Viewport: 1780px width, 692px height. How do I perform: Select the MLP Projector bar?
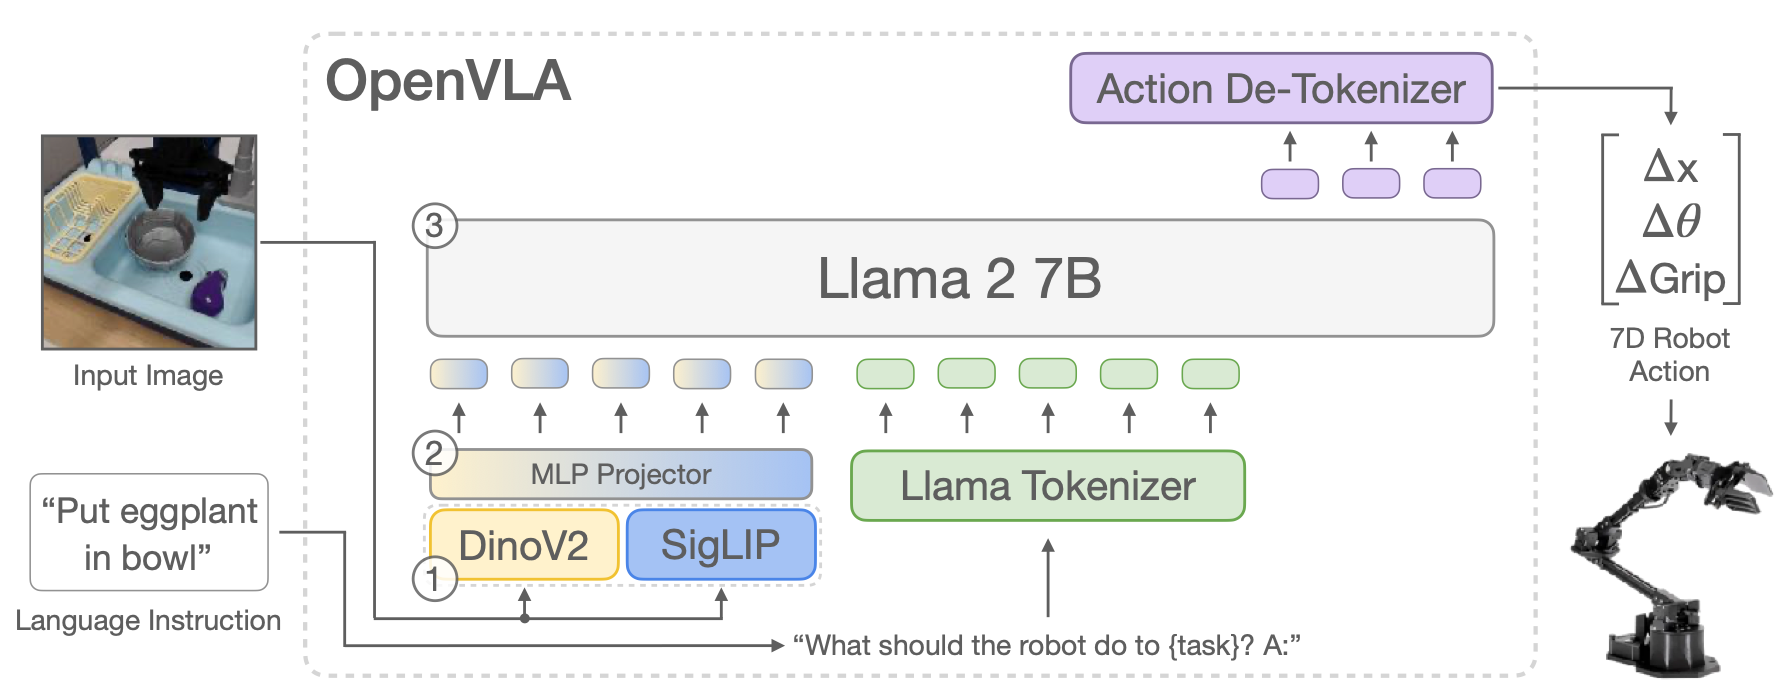coord(621,474)
